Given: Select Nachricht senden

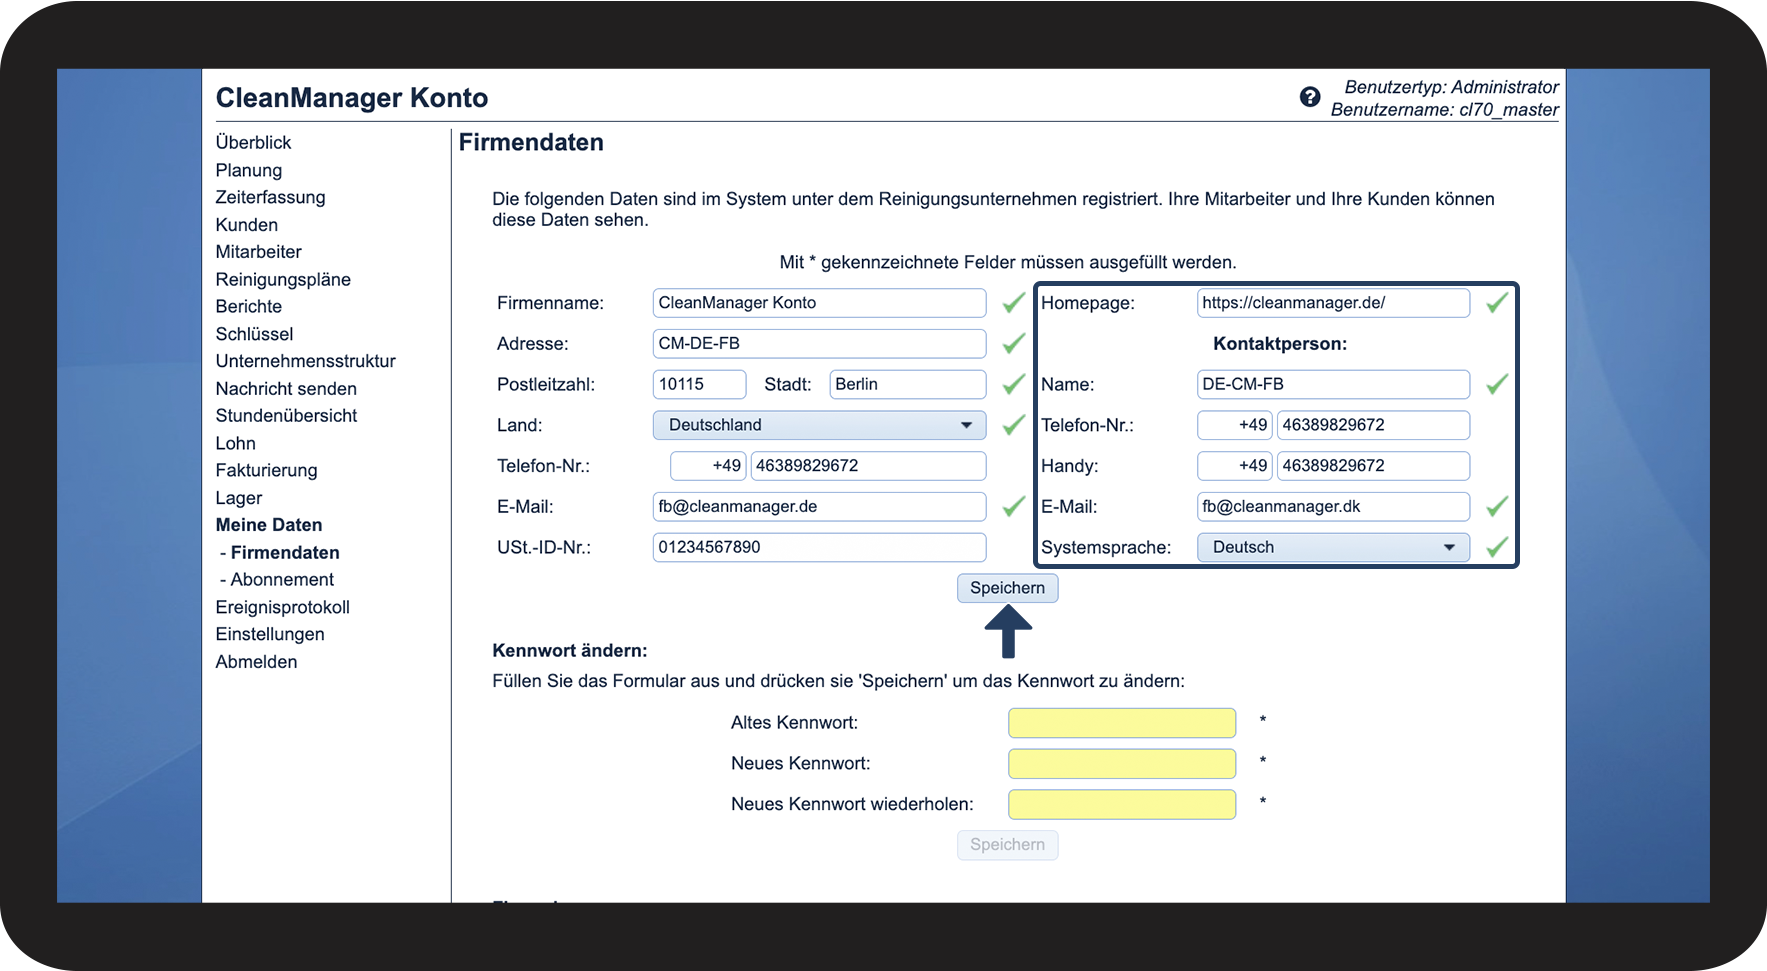Looking at the screenshot, I should [286, 389].
